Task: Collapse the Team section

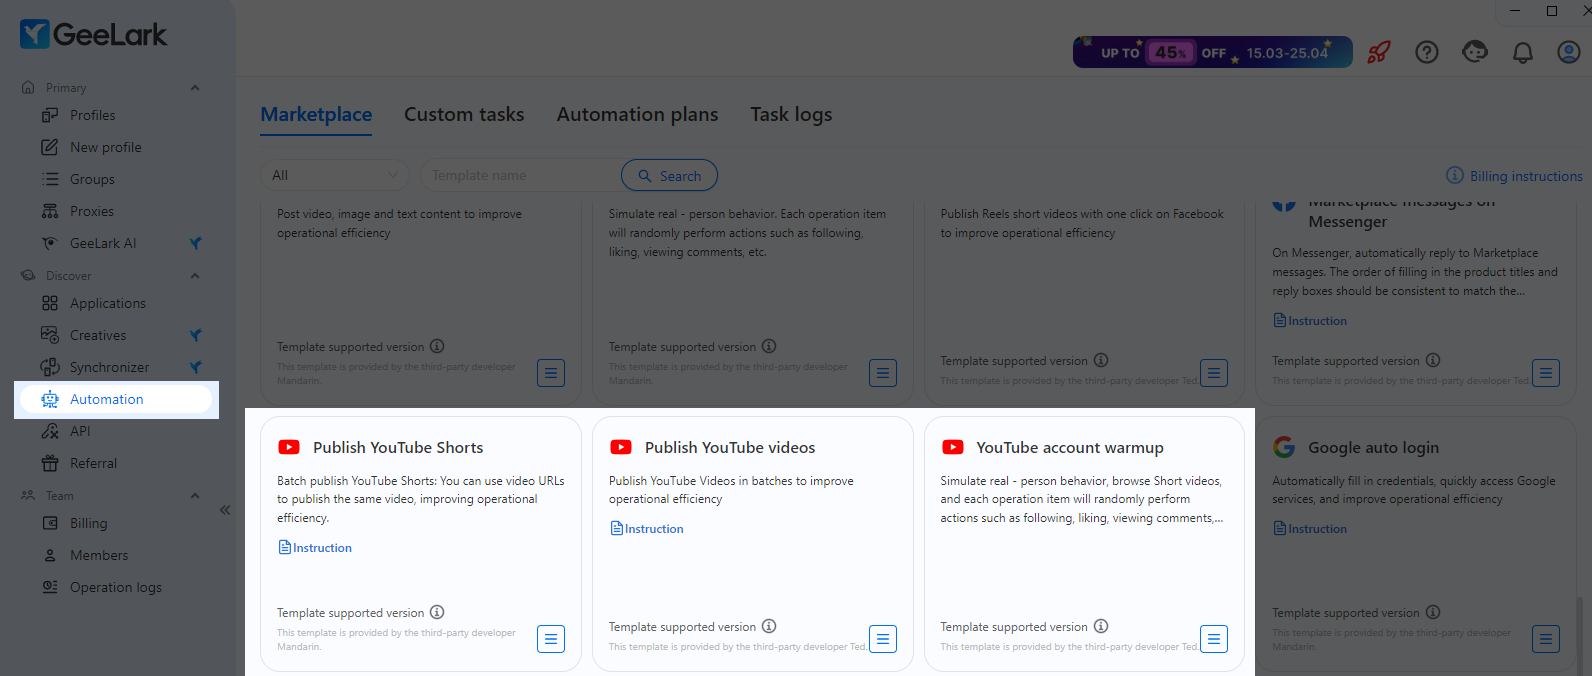Action: [195, 495]
